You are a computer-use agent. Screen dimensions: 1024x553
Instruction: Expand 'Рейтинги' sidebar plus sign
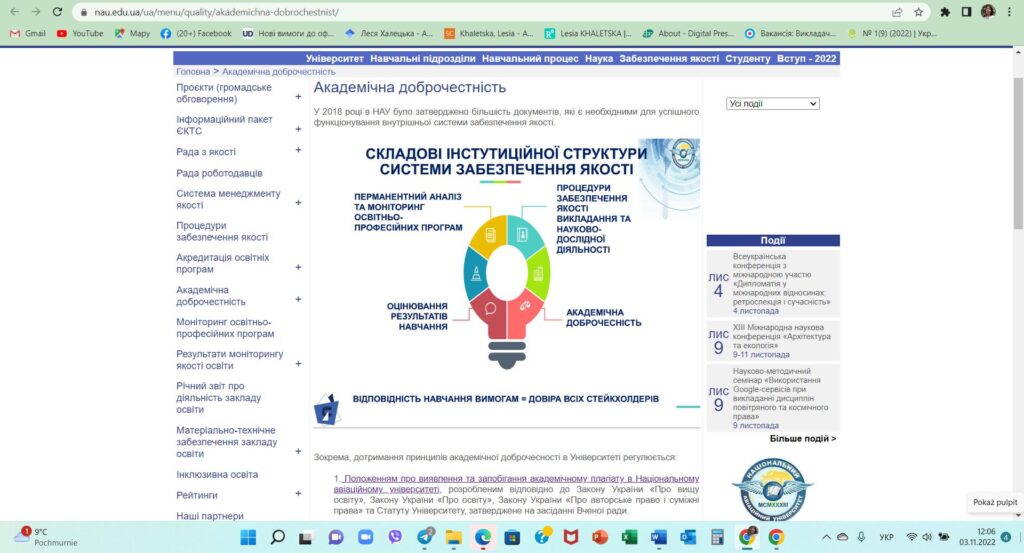298,495
